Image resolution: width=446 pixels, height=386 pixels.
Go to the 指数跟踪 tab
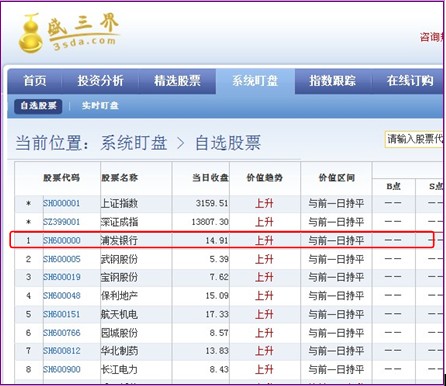click(x=333, y=81)
